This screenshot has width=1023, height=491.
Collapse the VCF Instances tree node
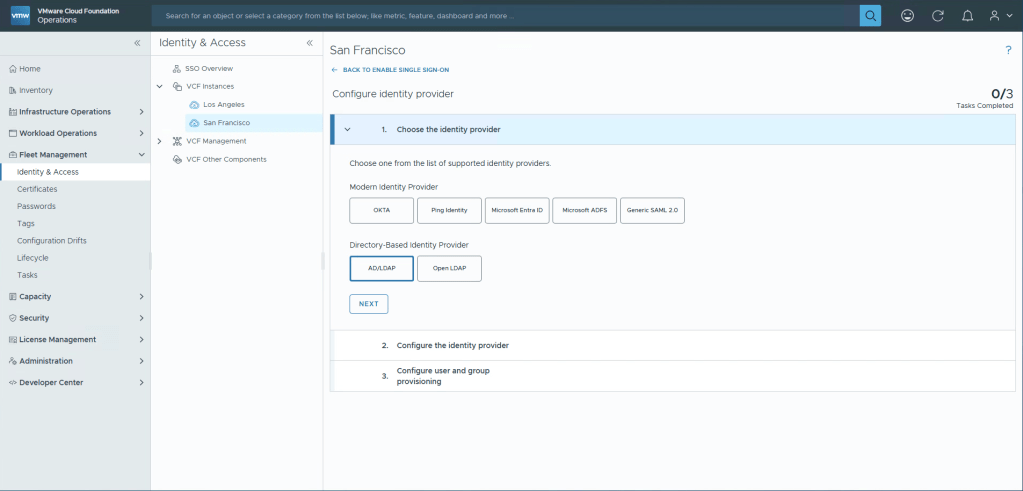(160, 86)
